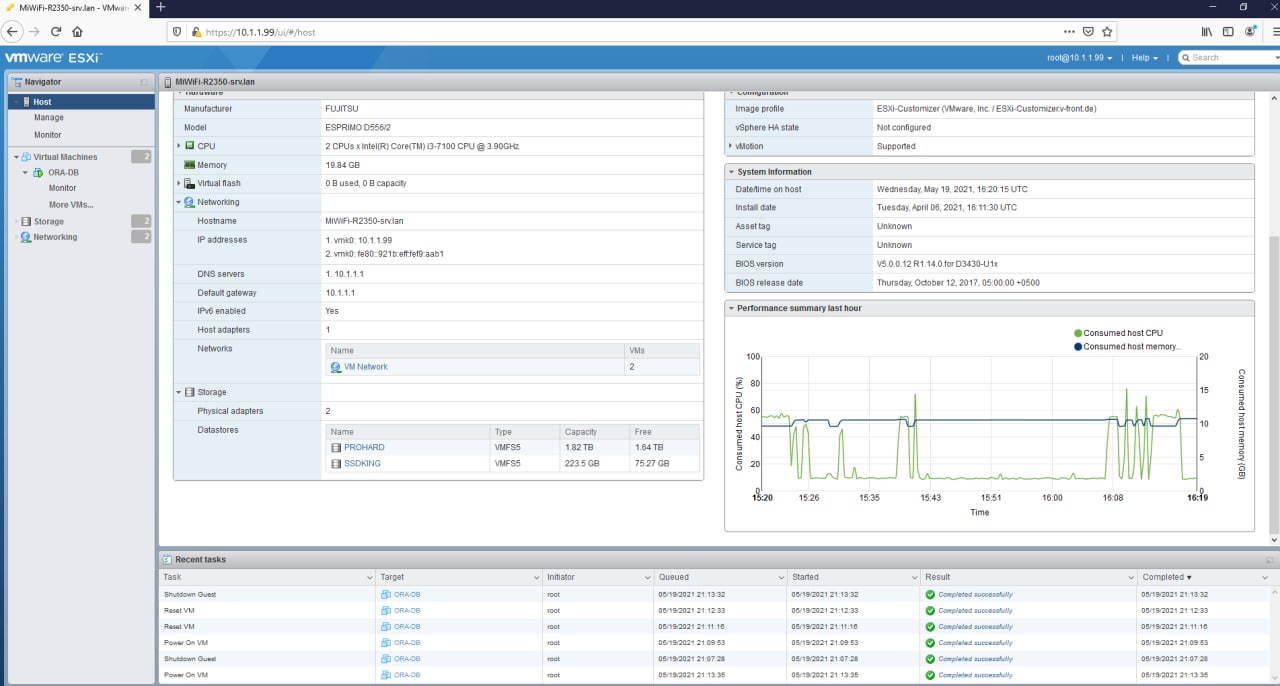Viewport: 1280px width, 686px height.
Task: Open the browser home page icon
Action: [x=77, y=32]
